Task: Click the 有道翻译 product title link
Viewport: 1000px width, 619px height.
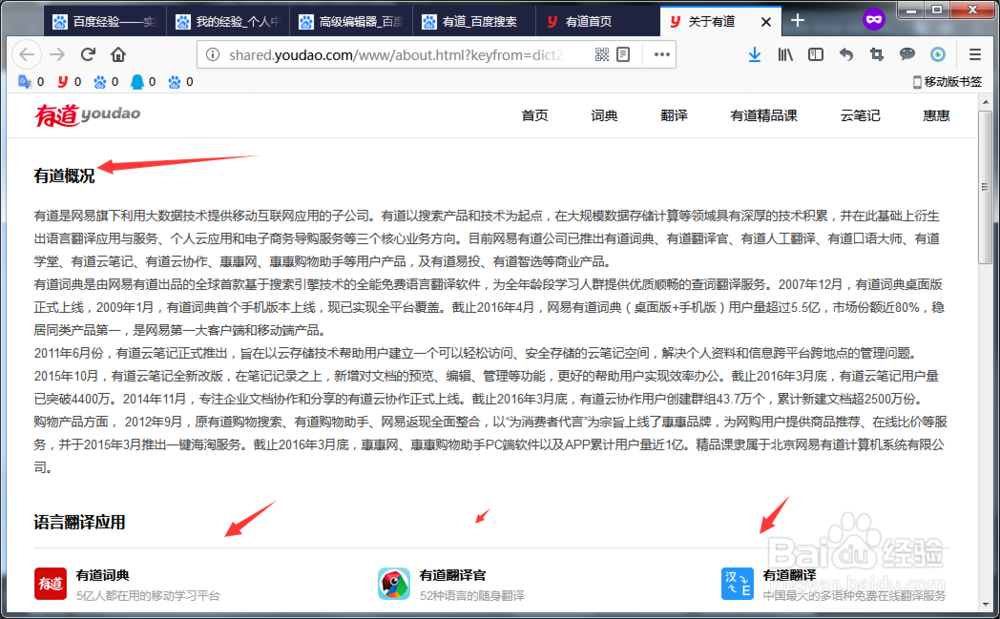Action: coord(790,575)
